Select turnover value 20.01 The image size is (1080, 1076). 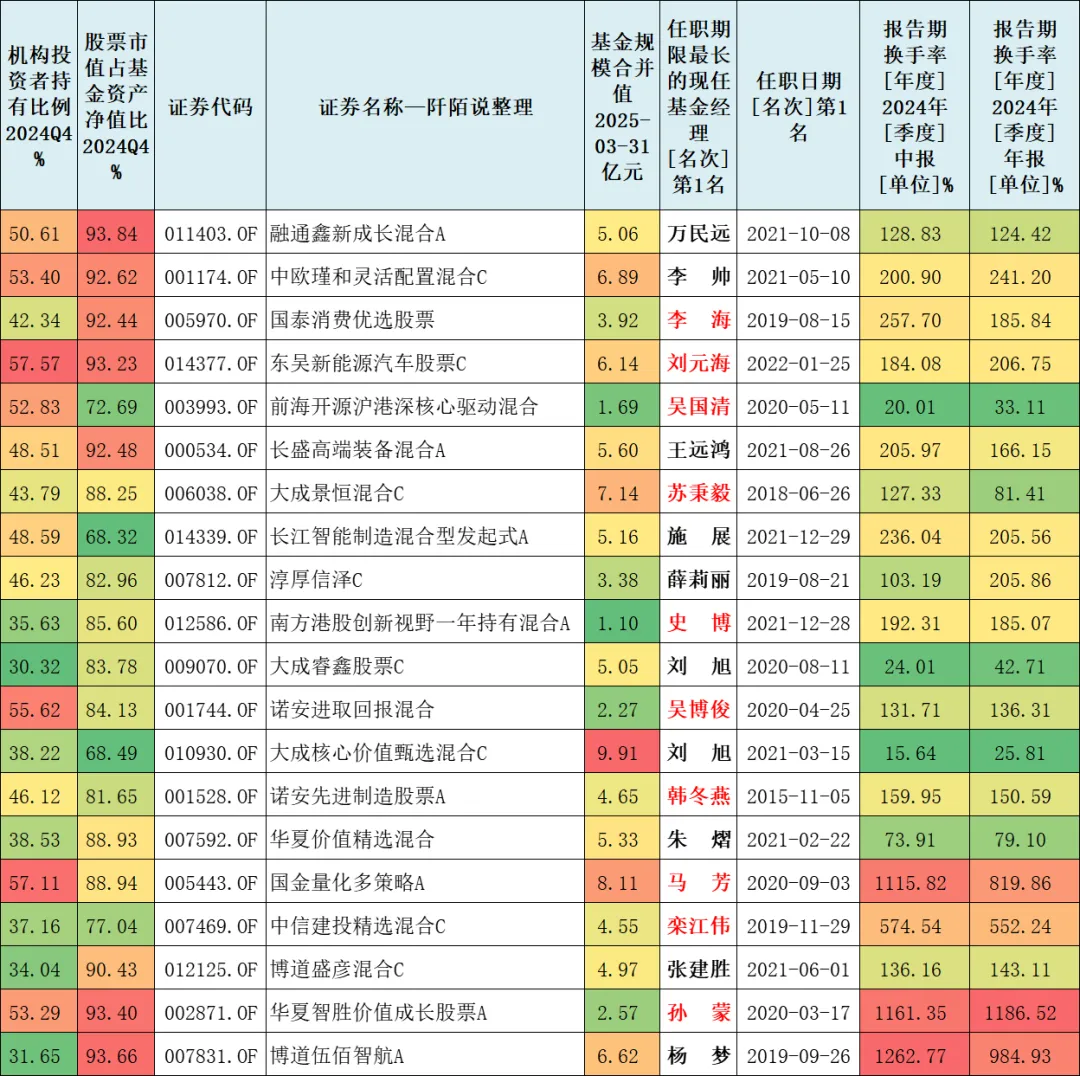(x=910, y=407)
